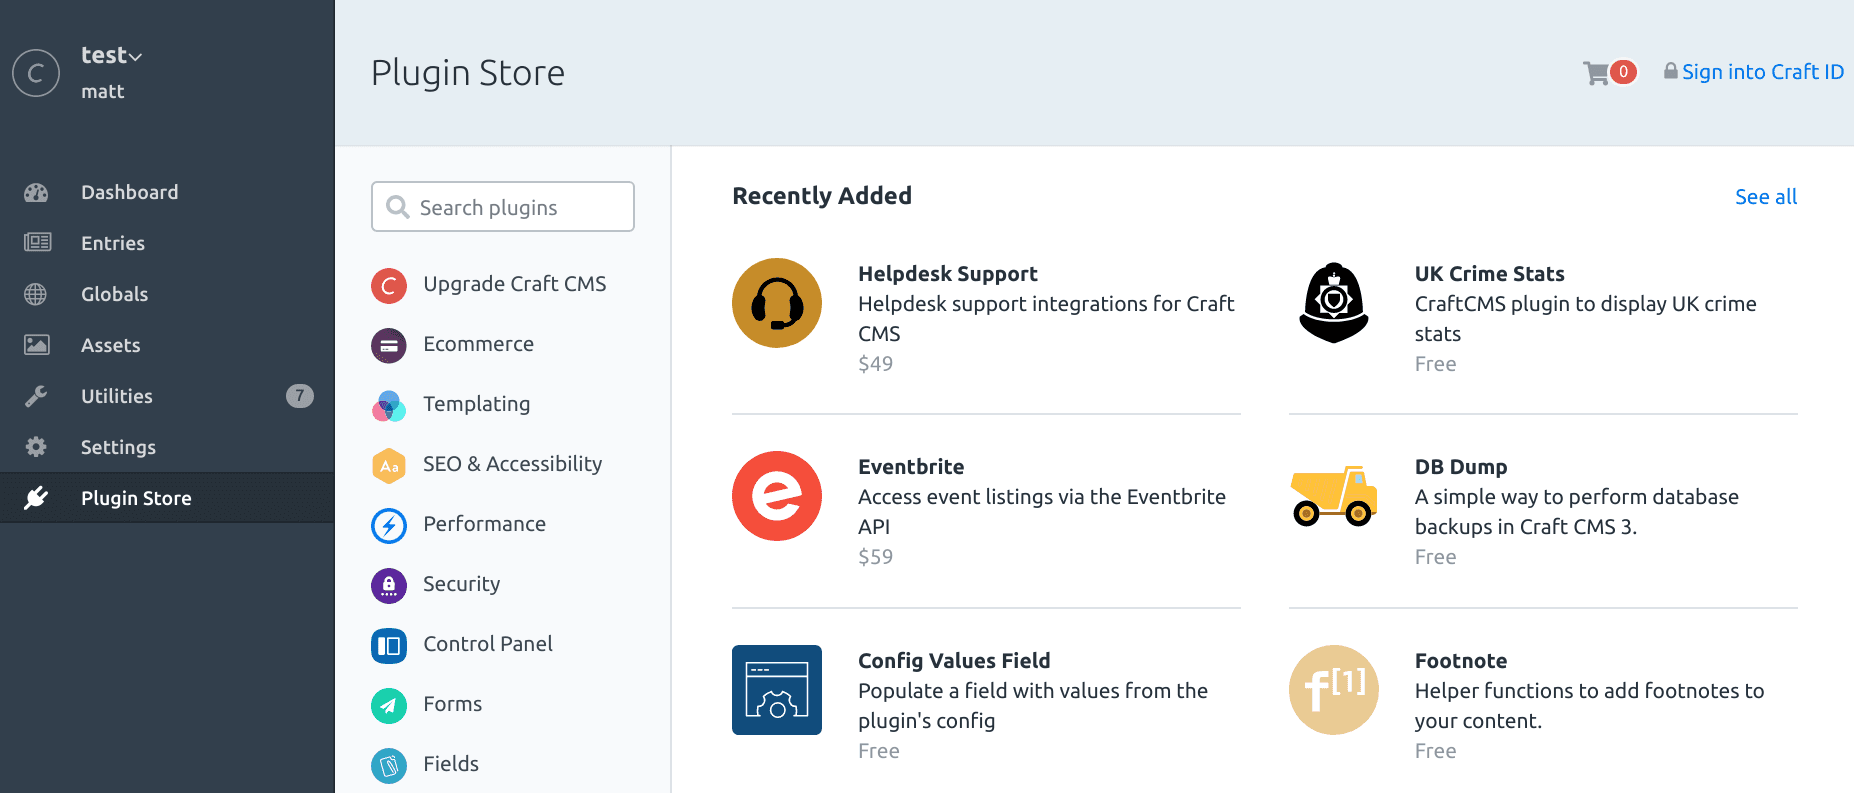Browse Performance plugins
Screen dimensions: 1854x793
coord(484,524)
